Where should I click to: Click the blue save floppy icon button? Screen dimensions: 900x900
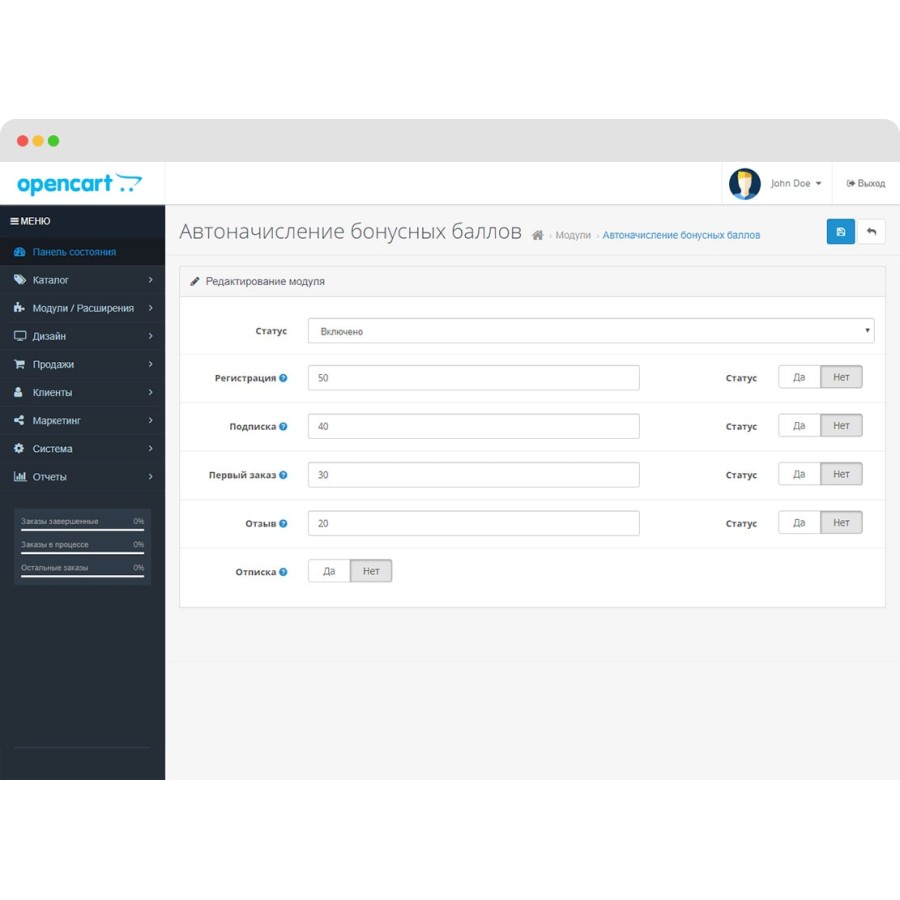pyautogui.click(x=840, y=232)
